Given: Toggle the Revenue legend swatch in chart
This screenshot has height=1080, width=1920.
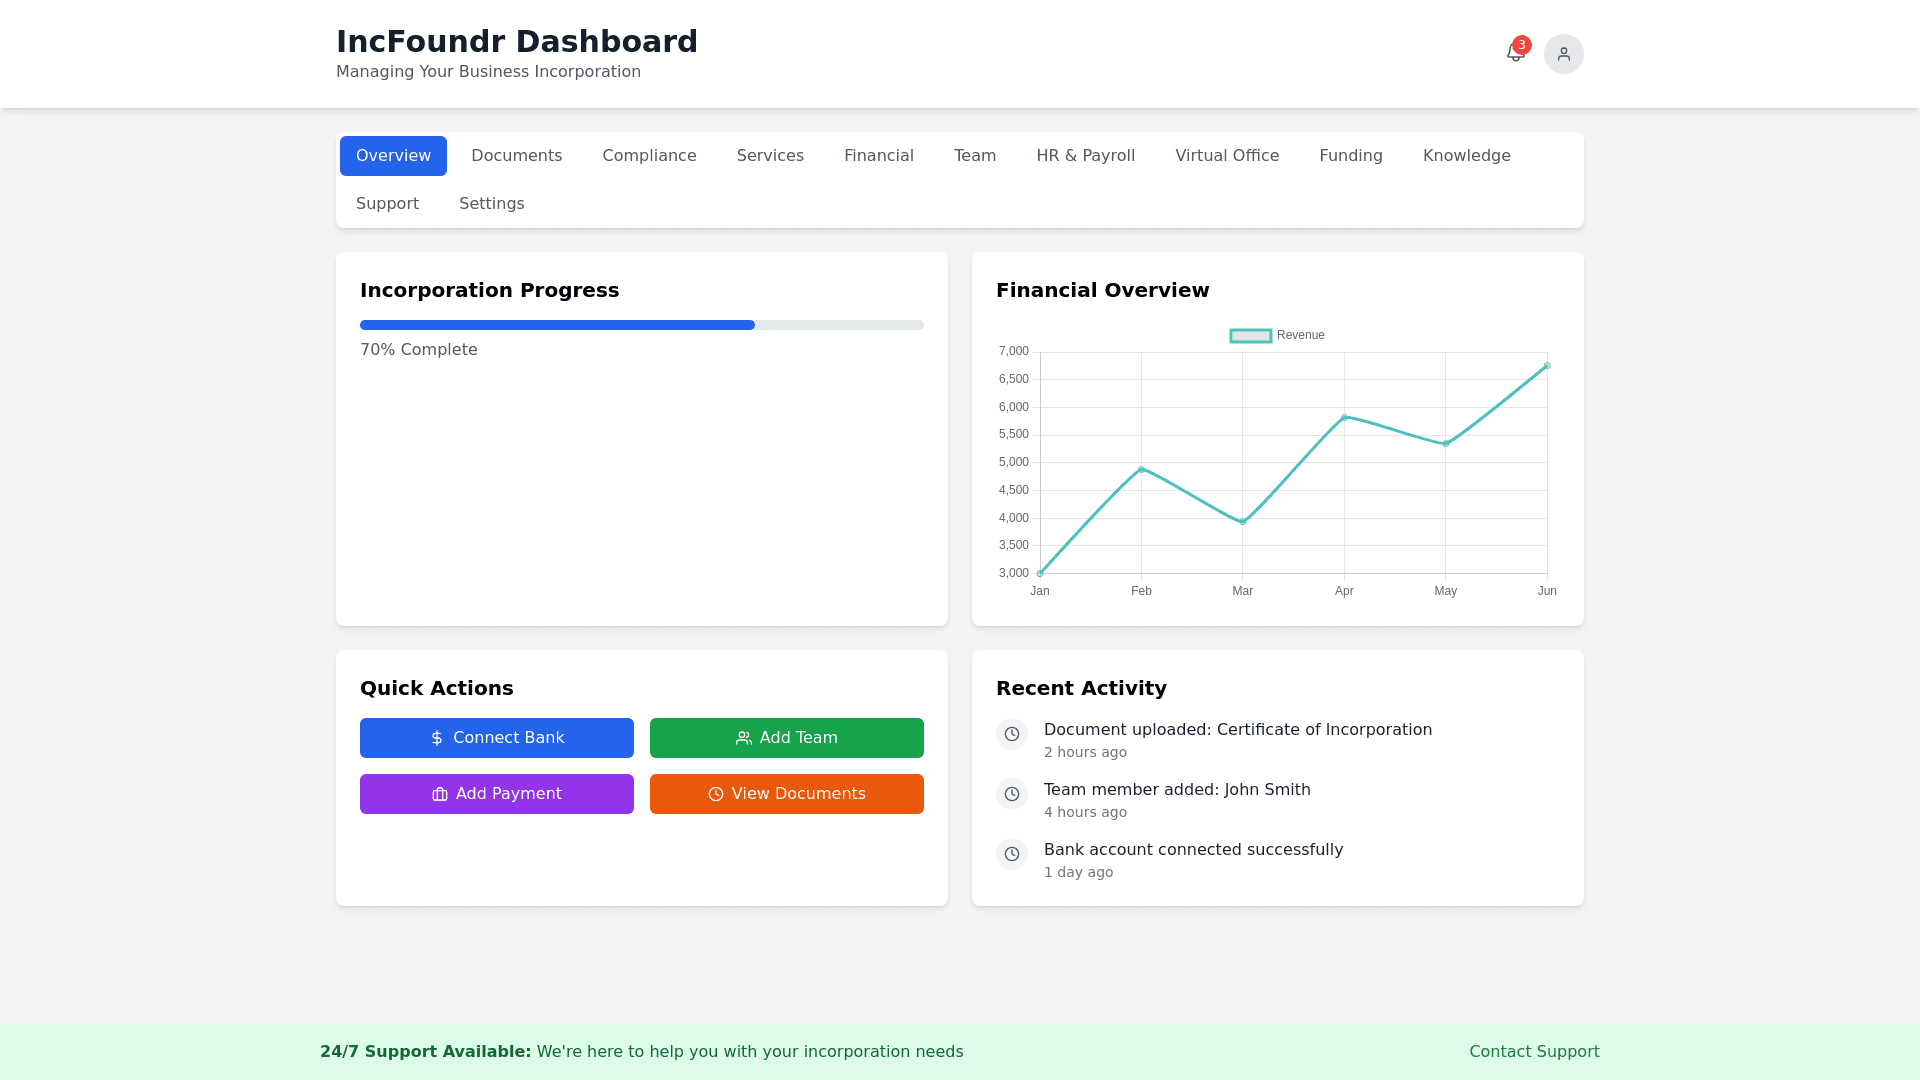Looking at the screenshot, I should coord(1250,336).
